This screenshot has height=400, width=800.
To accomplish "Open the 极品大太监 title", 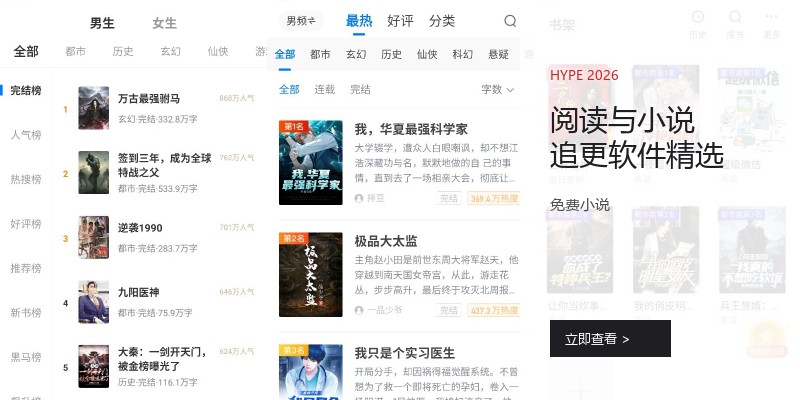I will tap(386, 241).
